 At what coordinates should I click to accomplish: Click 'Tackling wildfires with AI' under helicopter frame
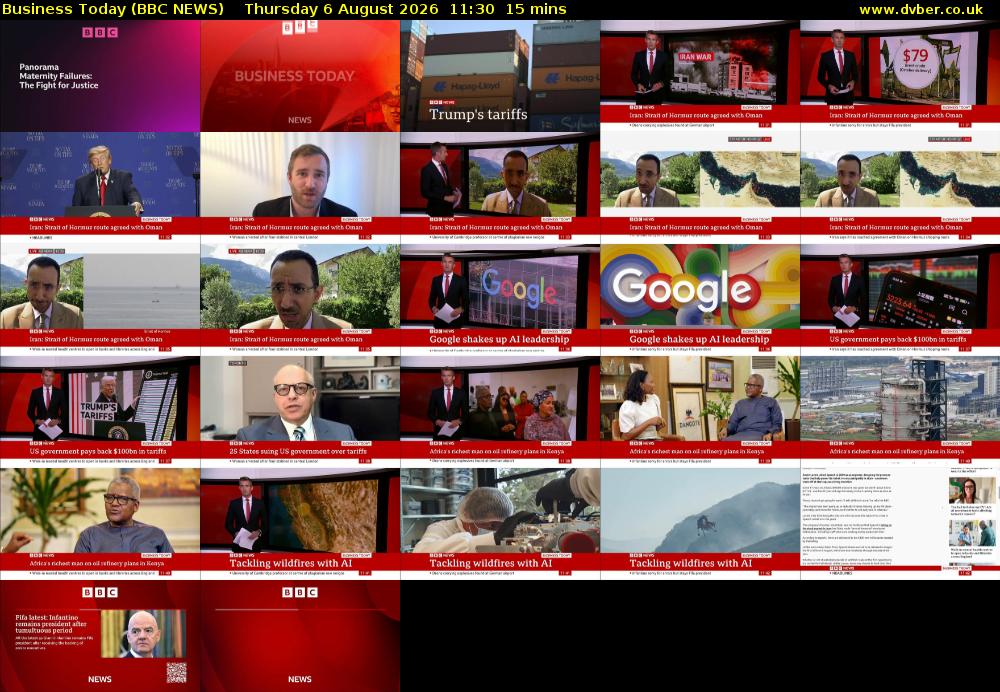coord(691,563)
